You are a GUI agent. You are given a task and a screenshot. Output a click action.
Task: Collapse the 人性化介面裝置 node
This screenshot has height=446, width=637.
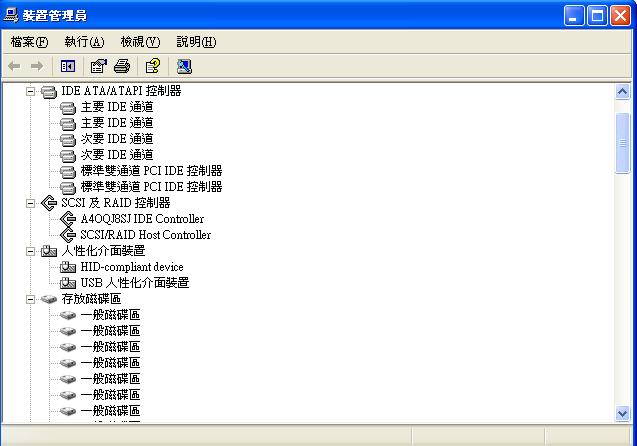pyautogui.click(x=30, y=251)
